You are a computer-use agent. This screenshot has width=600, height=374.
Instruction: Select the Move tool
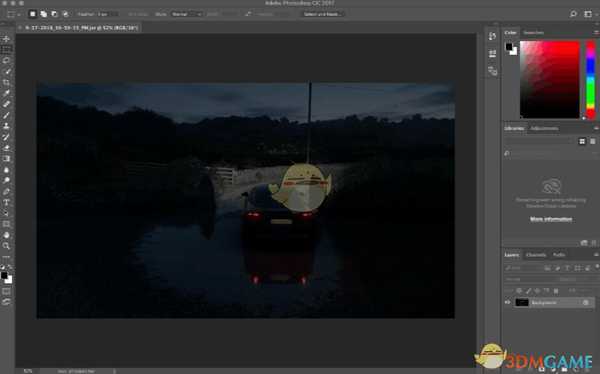click(x=7, y=39)
